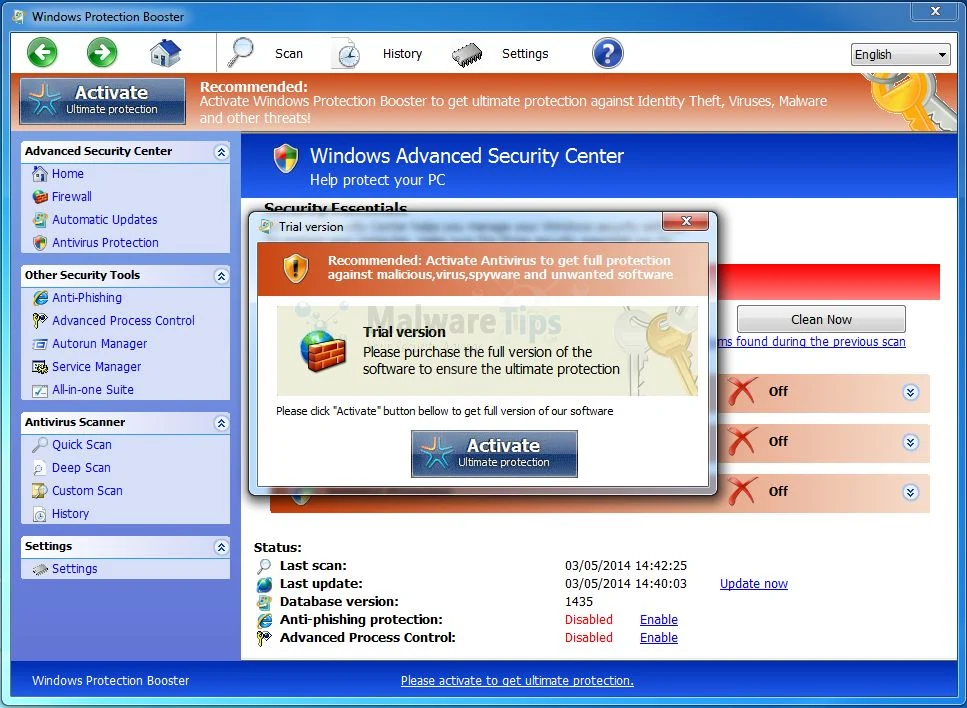The image size is (967, 708).
Task: Click the Advanced Process Control icon
Action: click(x=40, y=321)
